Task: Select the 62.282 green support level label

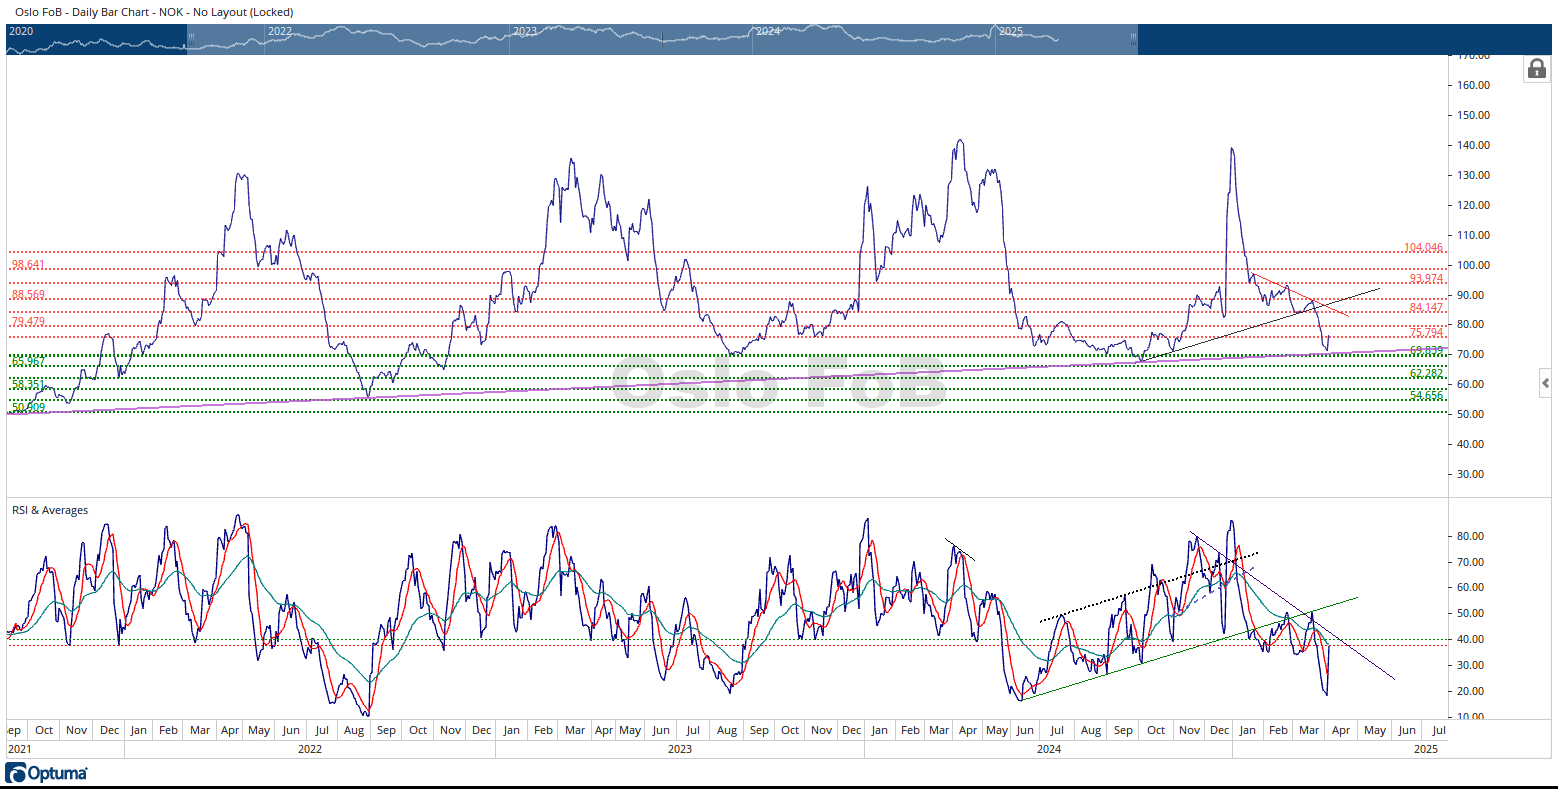Action: (x=1426, y=374)
